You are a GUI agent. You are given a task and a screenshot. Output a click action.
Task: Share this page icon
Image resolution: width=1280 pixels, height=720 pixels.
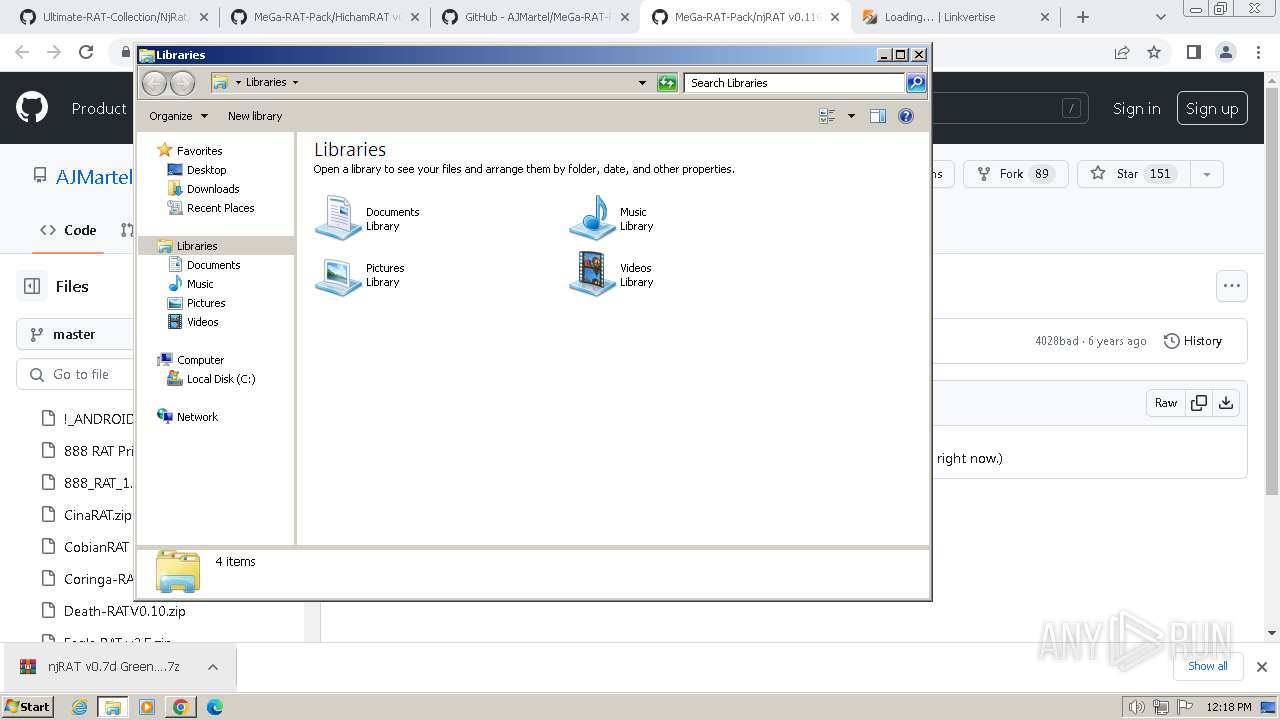(x=1122, y=52)
